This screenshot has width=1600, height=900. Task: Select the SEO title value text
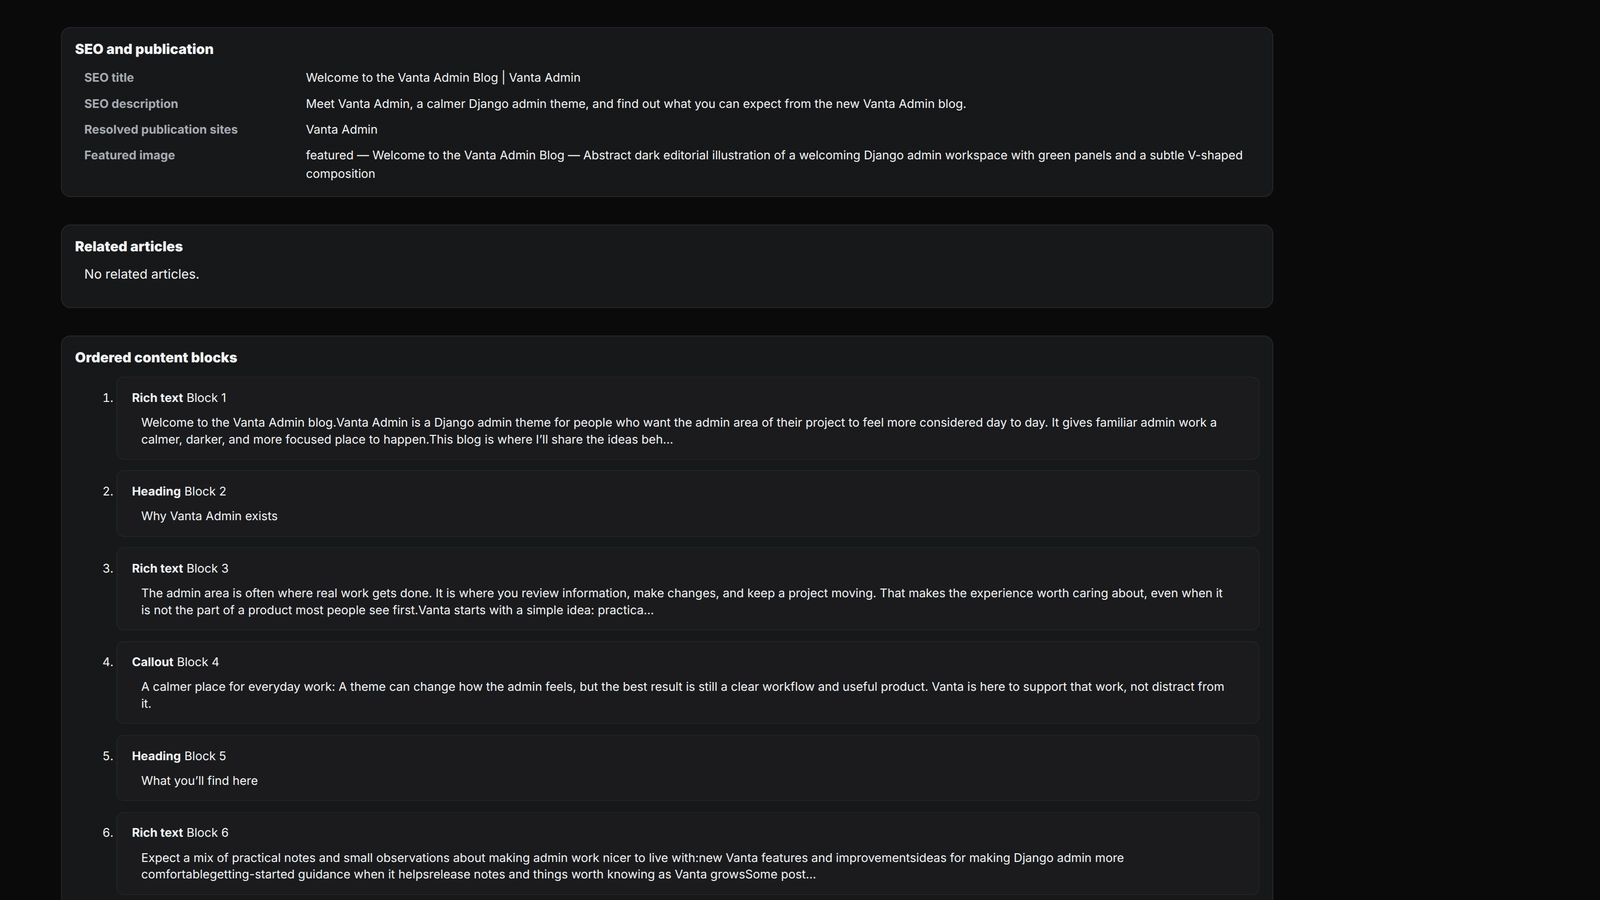coord(443,78)
